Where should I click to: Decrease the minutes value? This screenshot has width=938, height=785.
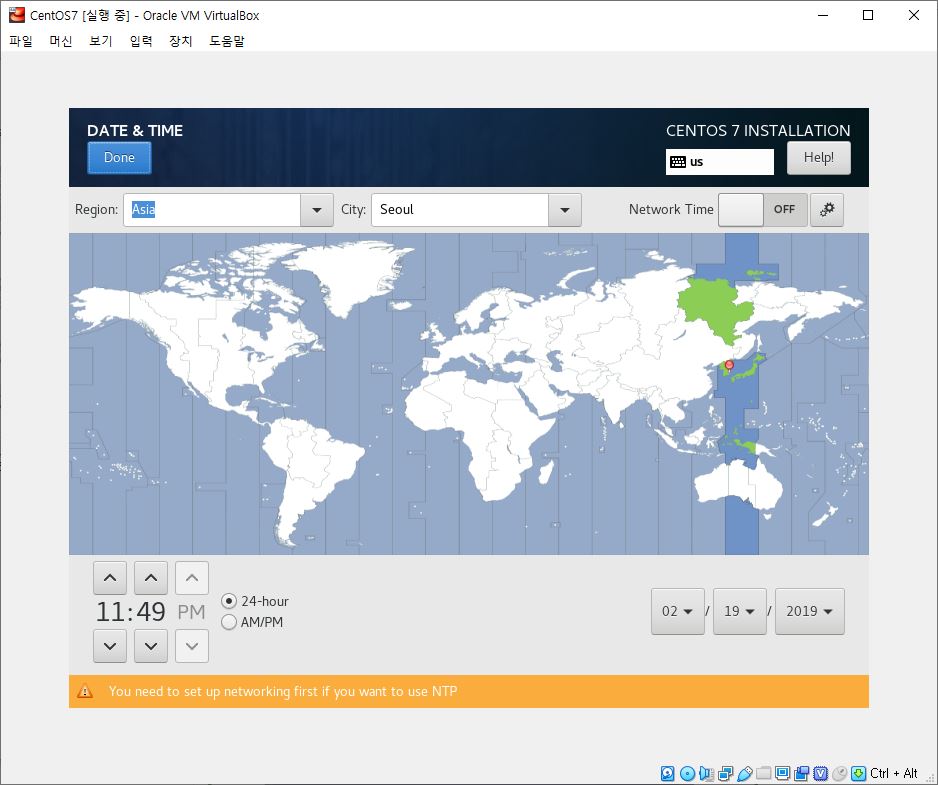click(x=151, y=646)
